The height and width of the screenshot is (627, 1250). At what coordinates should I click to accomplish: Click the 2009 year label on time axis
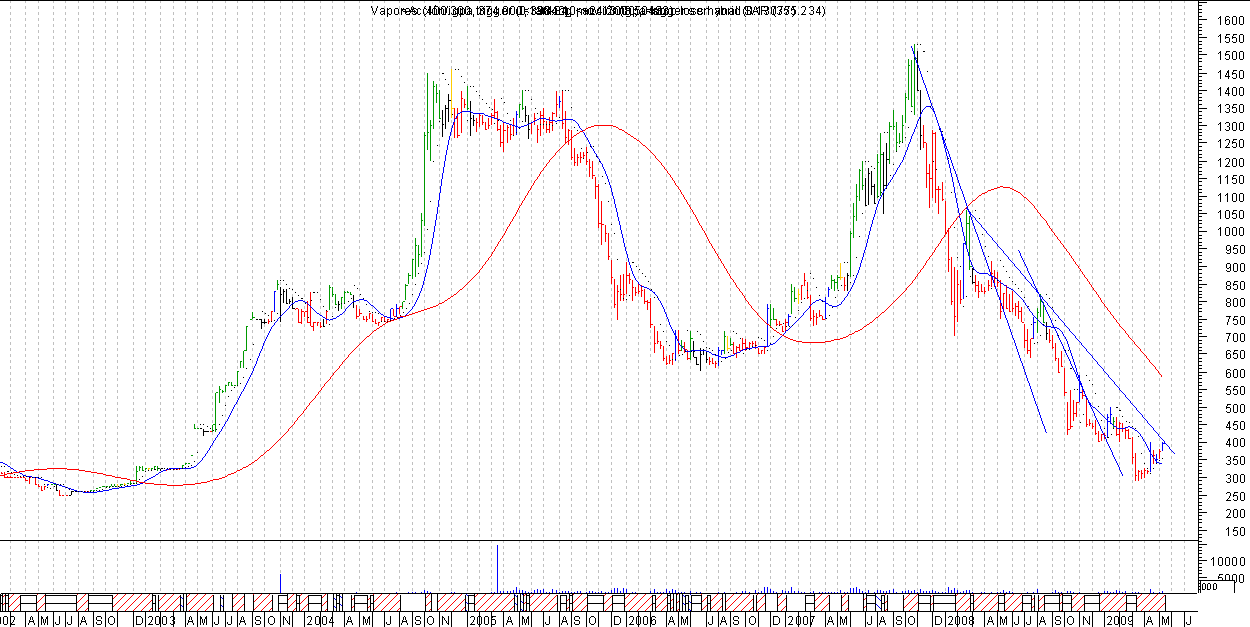pyautogui.click(x=1120, y=620)
